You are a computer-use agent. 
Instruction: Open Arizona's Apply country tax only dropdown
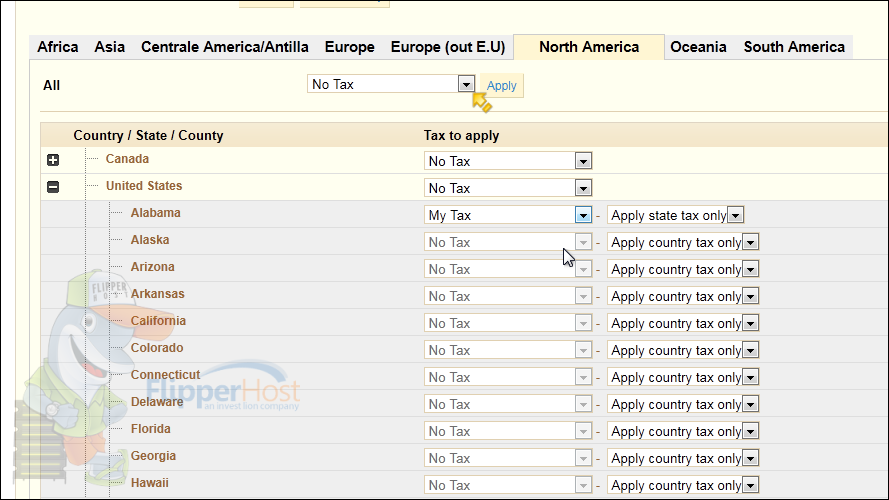pyautogui.click(x=683, y=269)
